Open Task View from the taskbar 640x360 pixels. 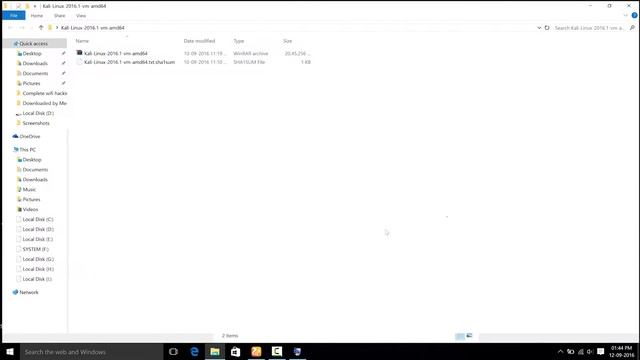click(x=173, y=351)
